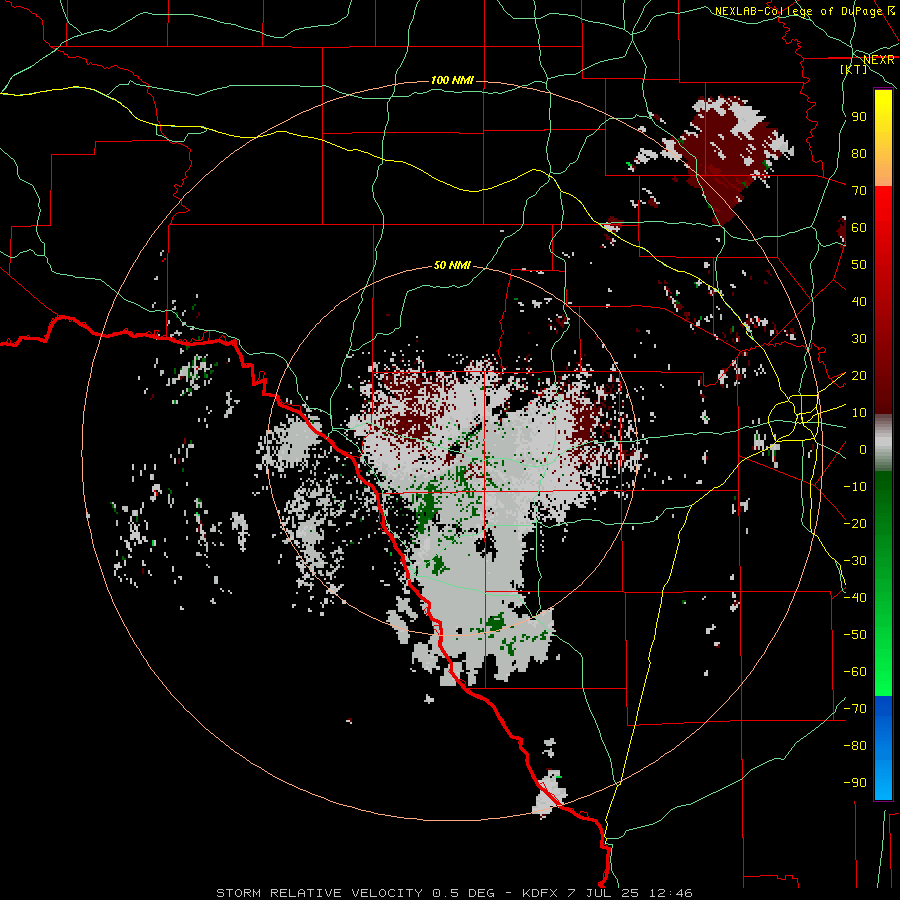Click the 20 value on the velocity scale
This screenshot has width=900, height=900.
click(x=859, y=375)
